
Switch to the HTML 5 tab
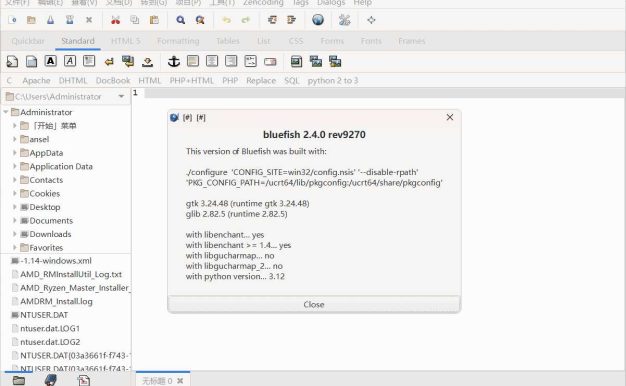click(125, 41)
